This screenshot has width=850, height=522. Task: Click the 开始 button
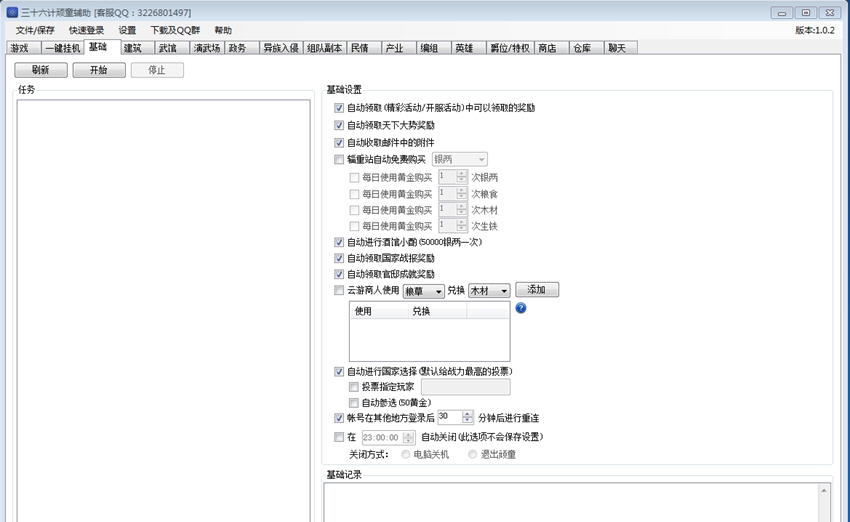[99, 70]
